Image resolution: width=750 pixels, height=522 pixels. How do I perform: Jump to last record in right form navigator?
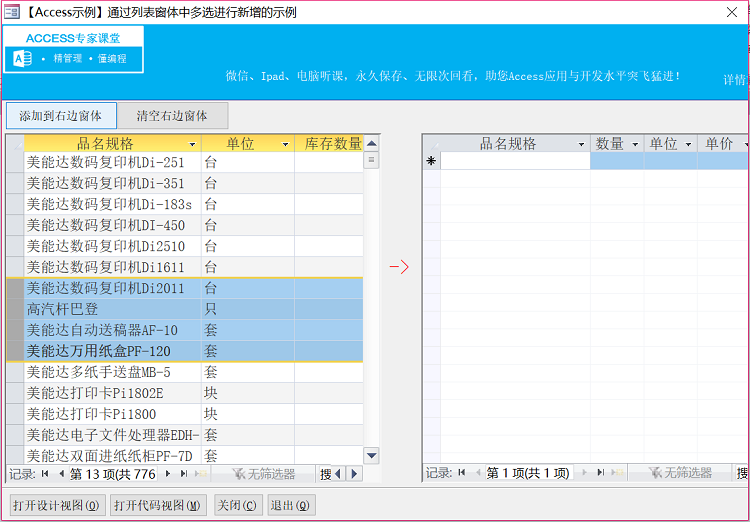pos(601,473)
